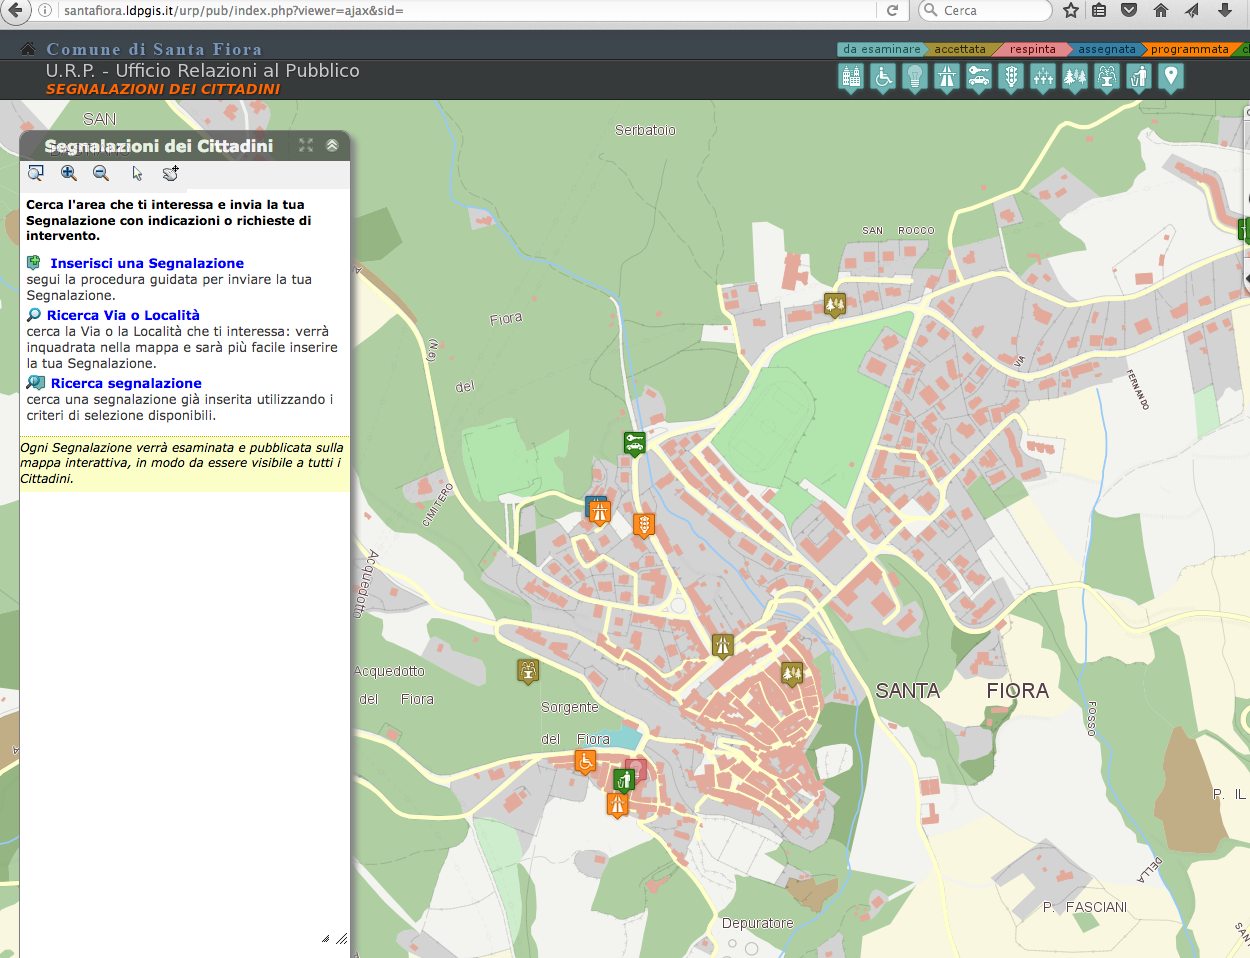Select the trees green areas category icon
This screenshot has width=1250, height=958.
[x=1075, y=77]
